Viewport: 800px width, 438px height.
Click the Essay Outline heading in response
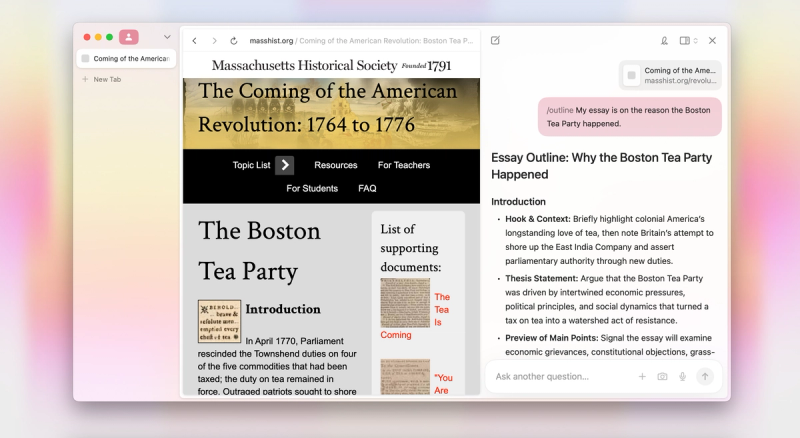point(601,166)
